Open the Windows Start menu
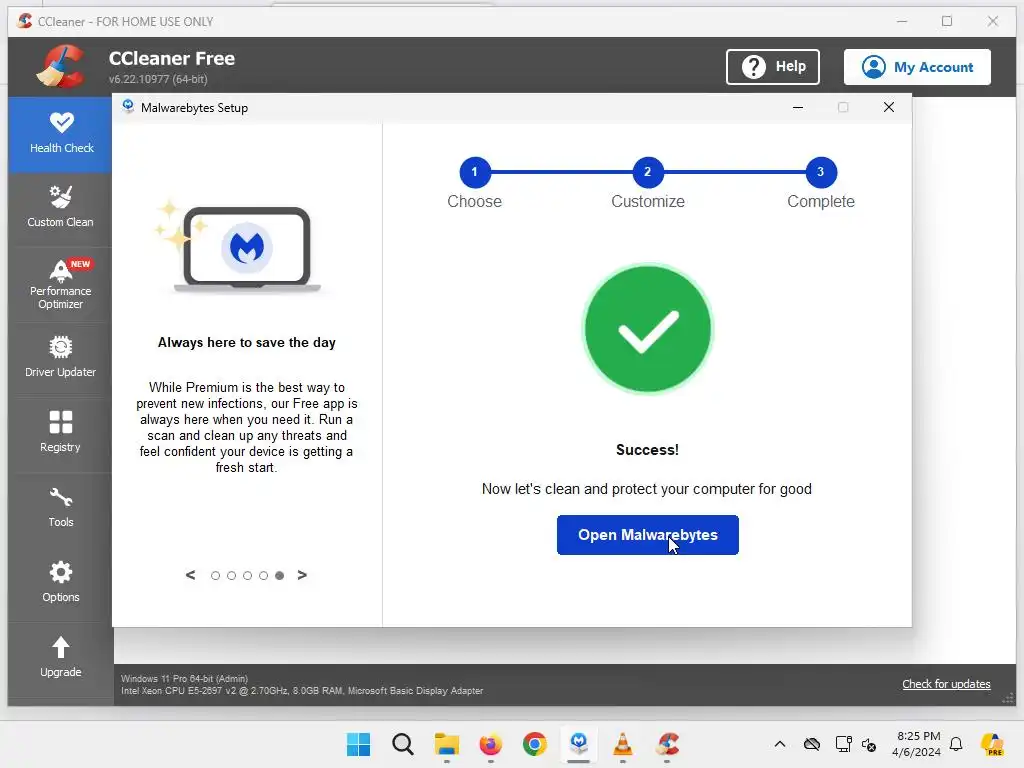 pyautogui.click(x=358, y=744)
